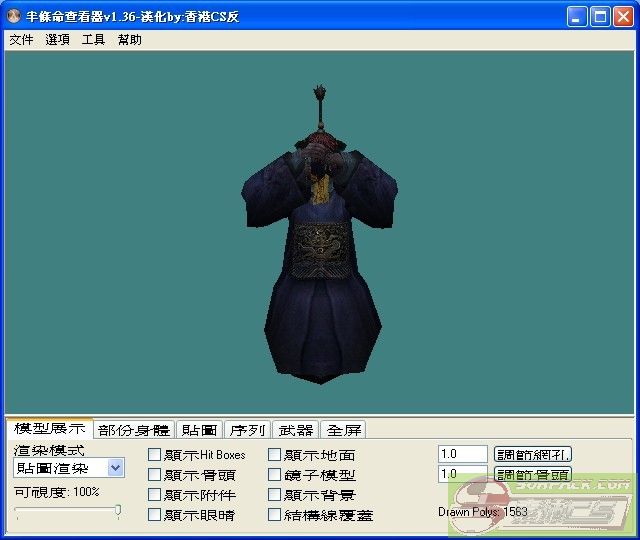This screenshot has width=640, height=540.
Task: Open the 全屏 (Fullscreen) tab
Action: 345,430
